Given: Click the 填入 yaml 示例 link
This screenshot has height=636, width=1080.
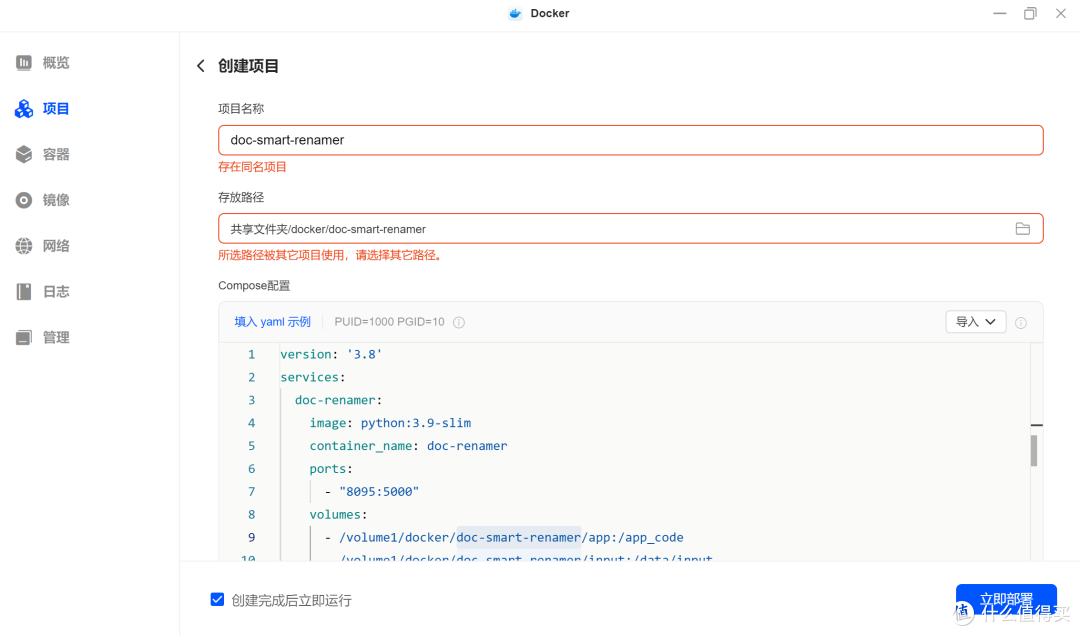Looking at the screenshot, I should click(x=272, y=322).
